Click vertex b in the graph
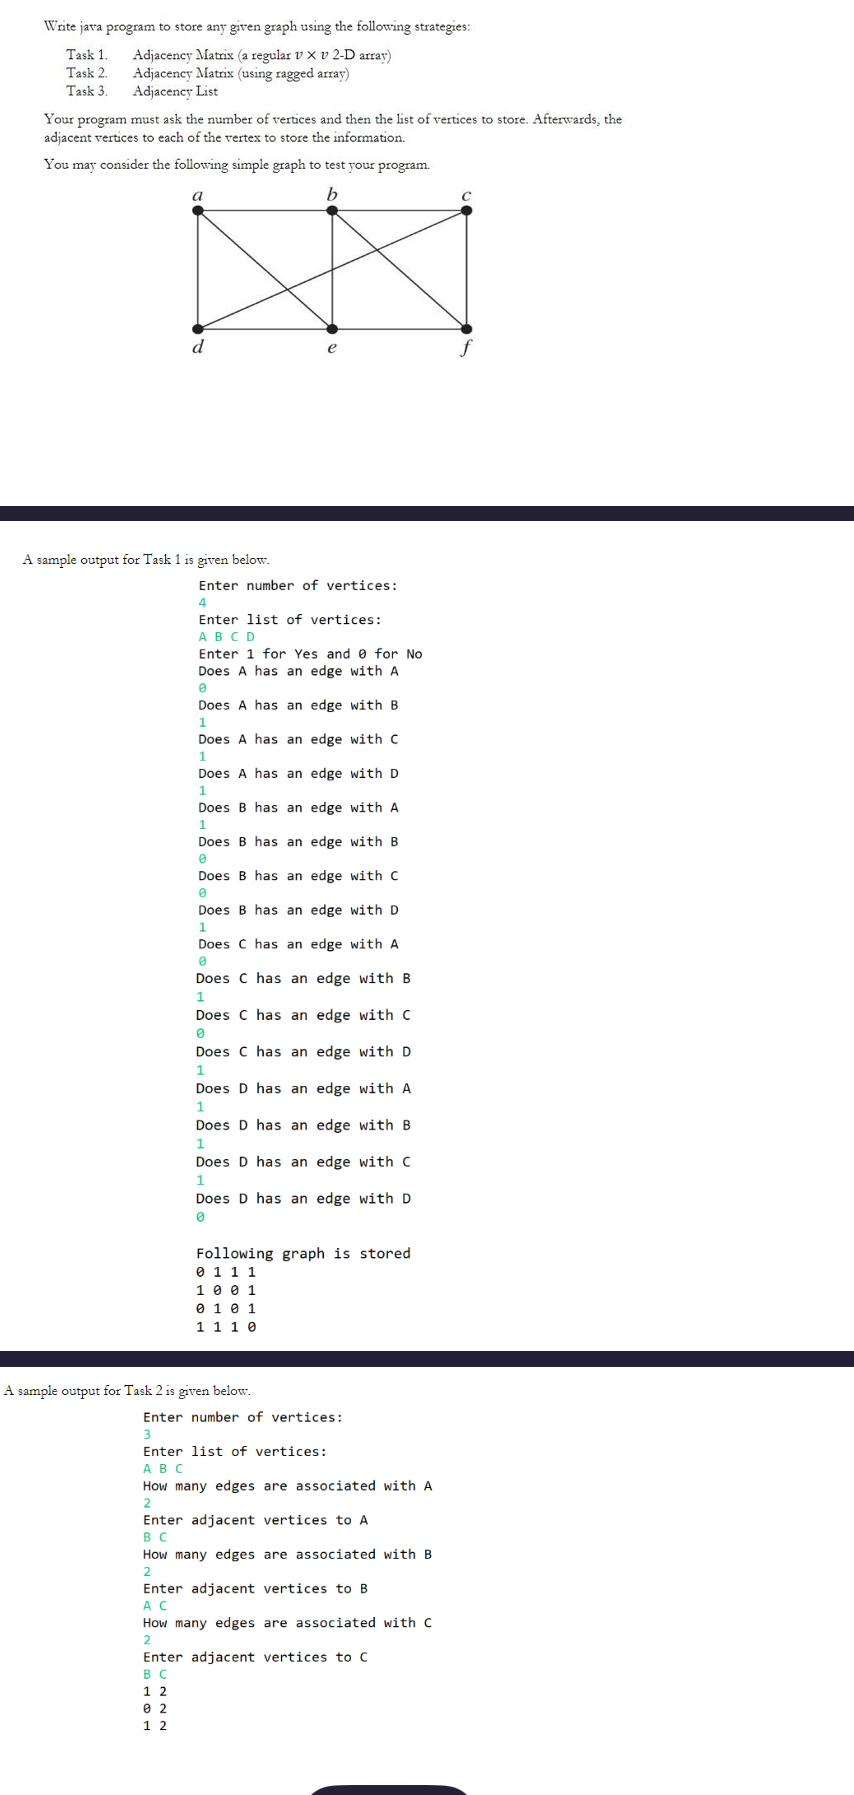 click(x=332, y=210)
